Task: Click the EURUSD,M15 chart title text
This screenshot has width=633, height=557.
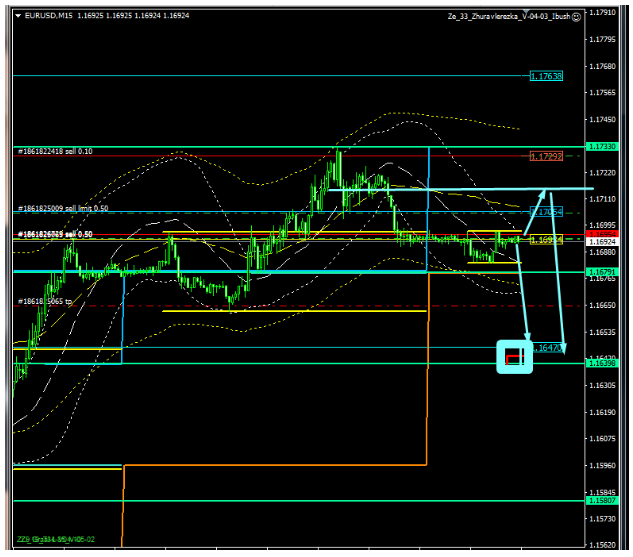Action: 50,16
